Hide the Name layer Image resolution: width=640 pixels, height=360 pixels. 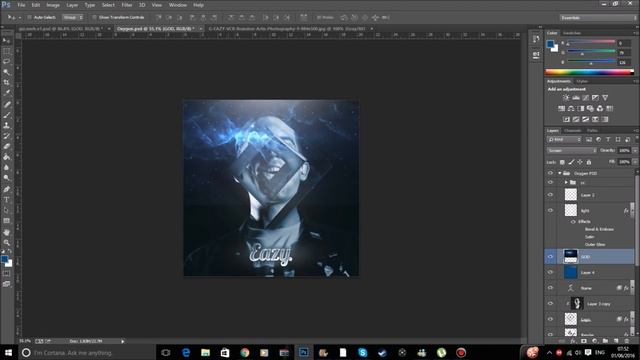(550, 288)
